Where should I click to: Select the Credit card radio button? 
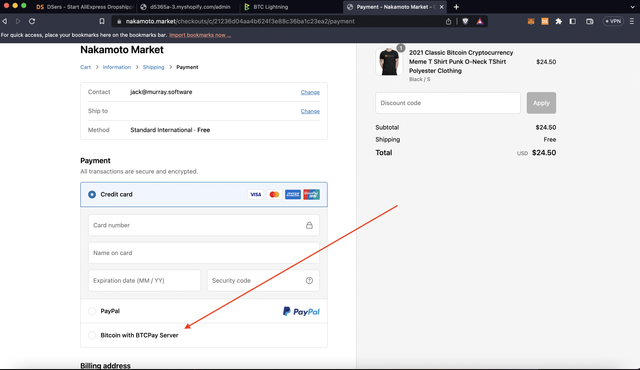pos(92,195)
